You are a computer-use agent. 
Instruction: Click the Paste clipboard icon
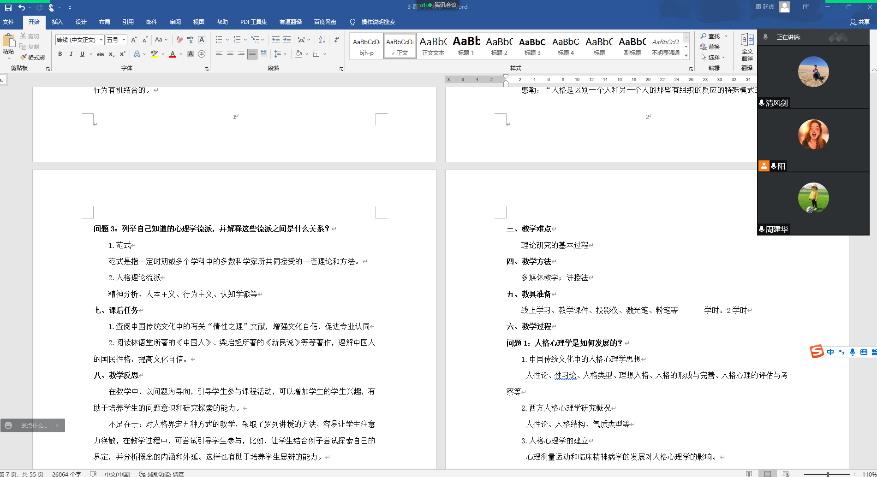coord(10,42)
